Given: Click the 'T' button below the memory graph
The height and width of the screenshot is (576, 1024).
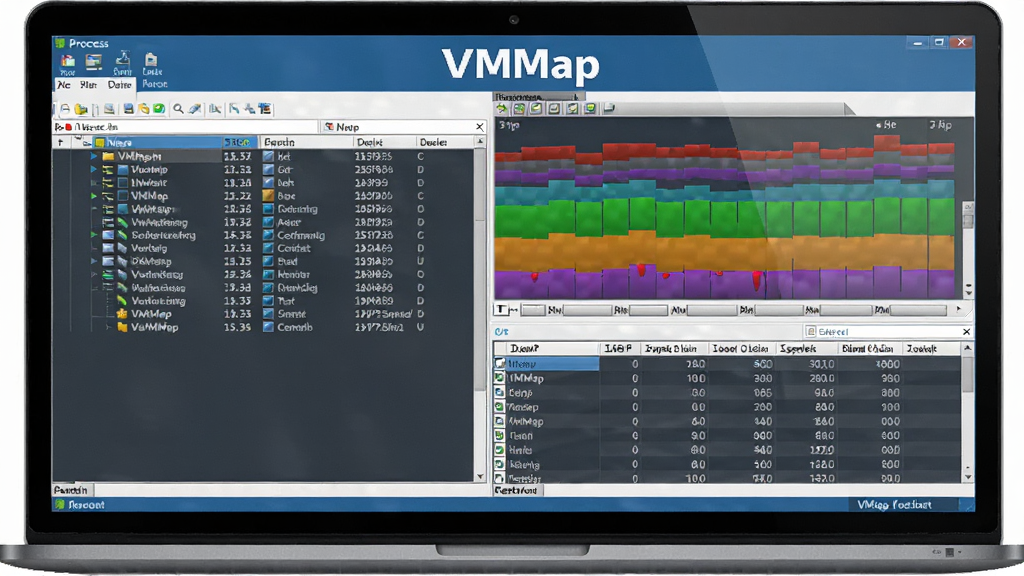Looking at the screenshot, I should point(501,309).
